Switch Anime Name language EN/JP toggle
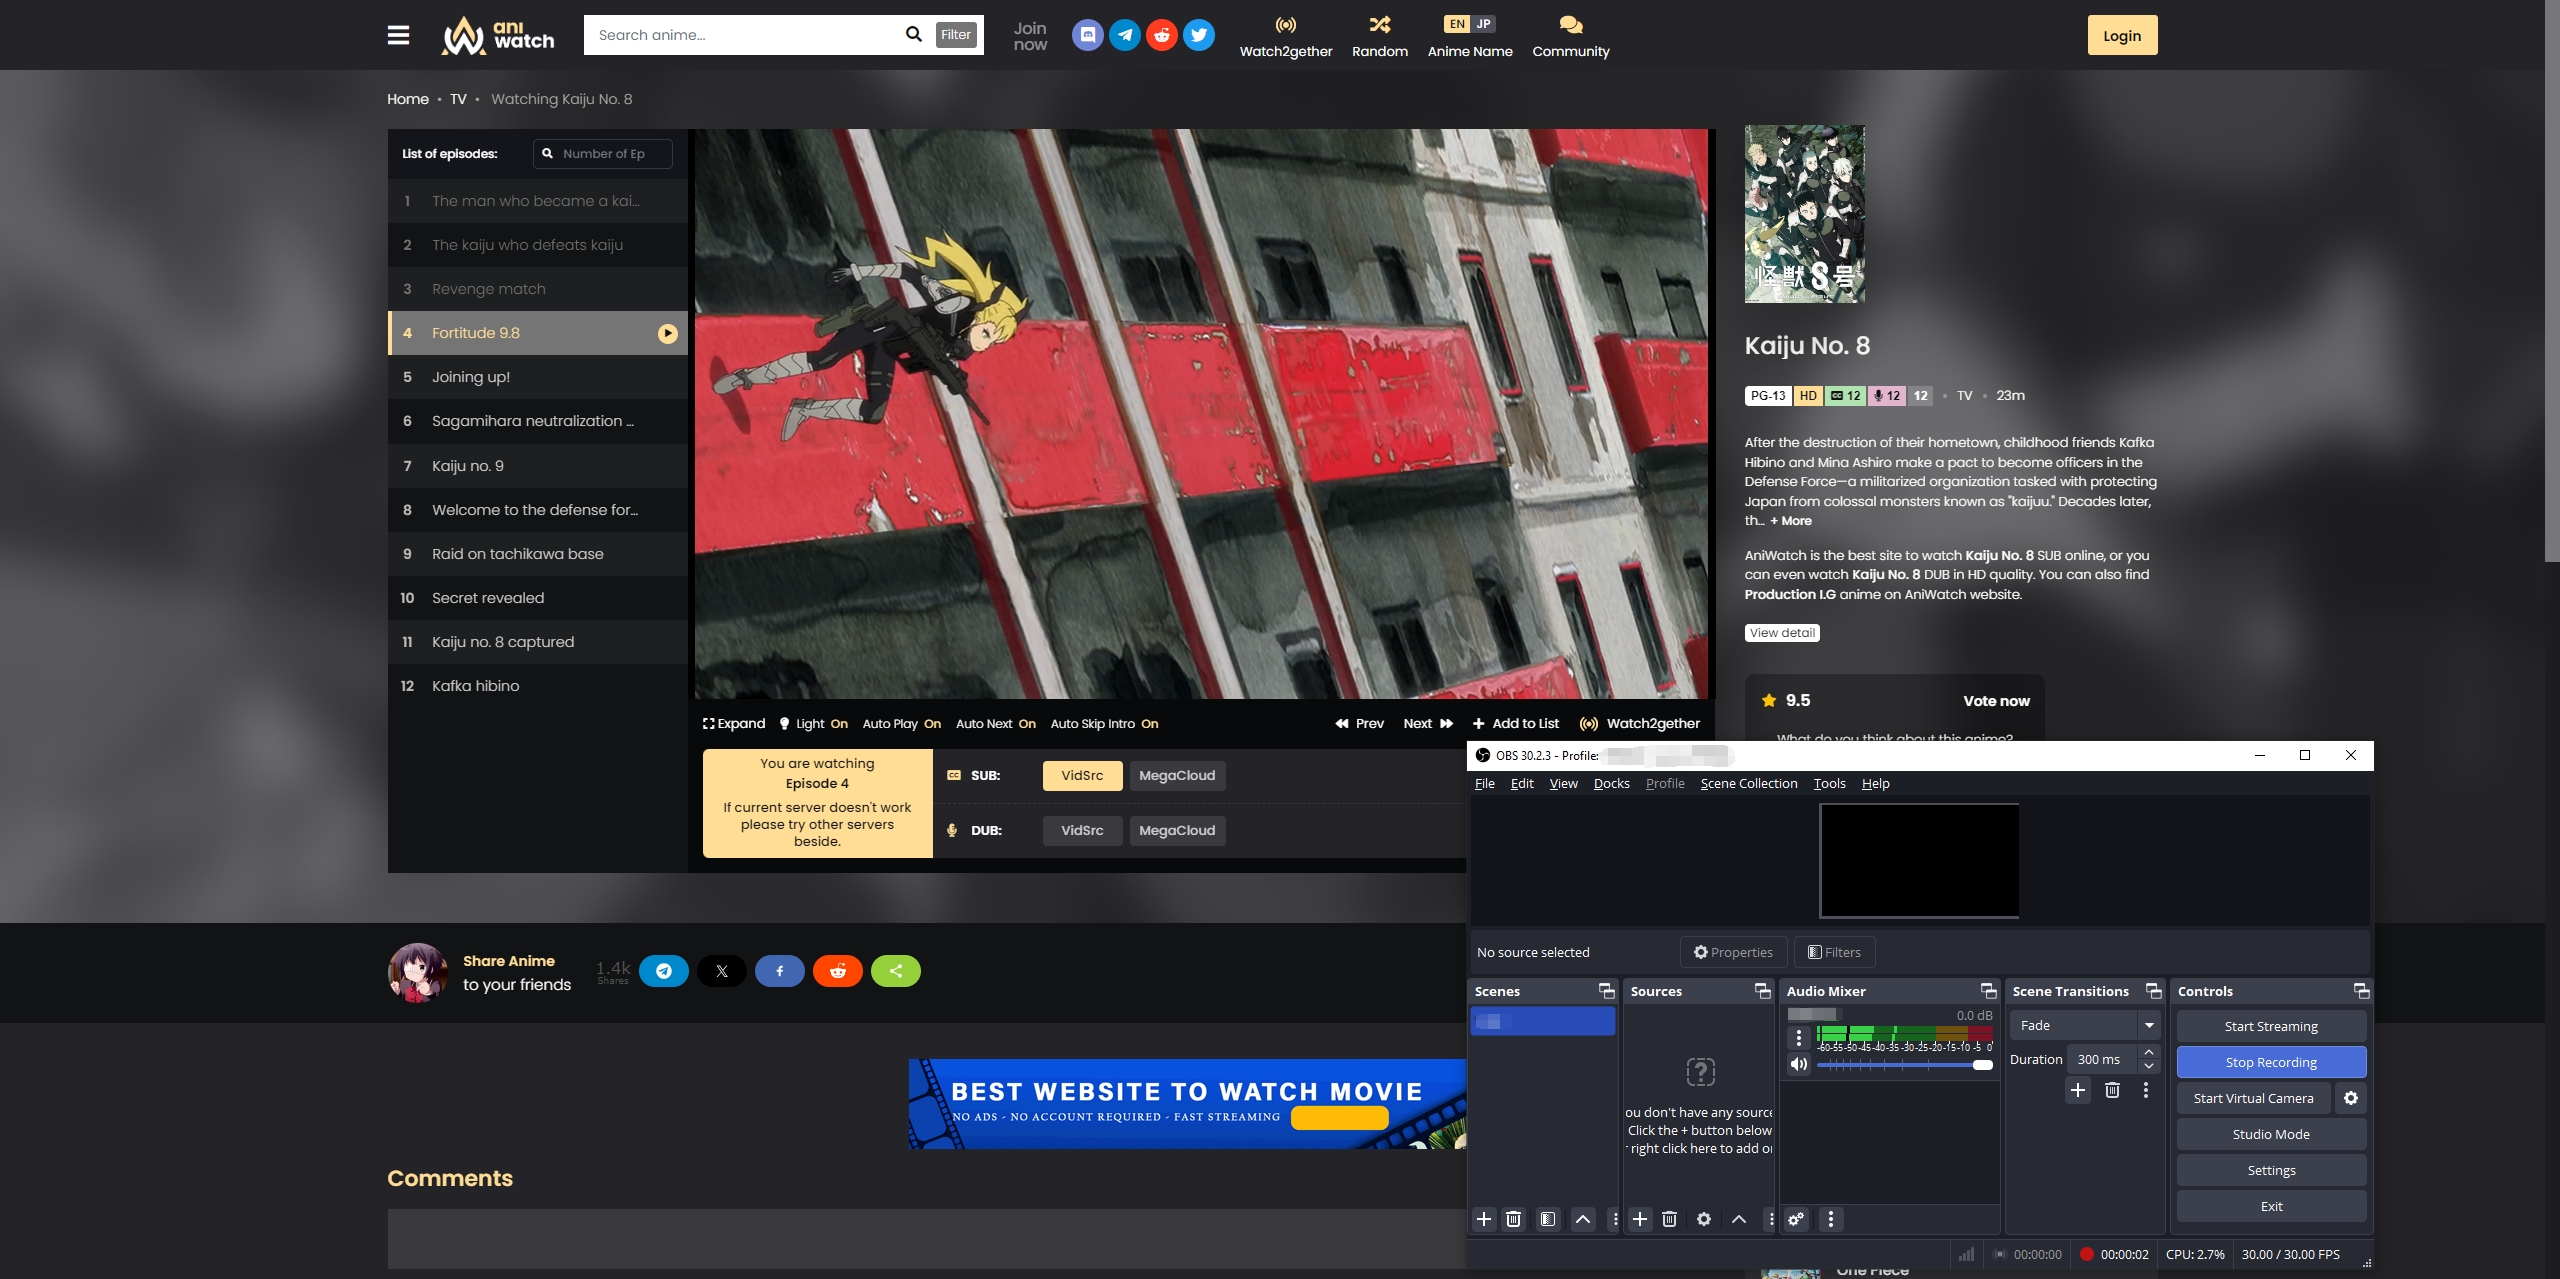This screenshot has height=1279, width=2560. (x=1470, y=24)
